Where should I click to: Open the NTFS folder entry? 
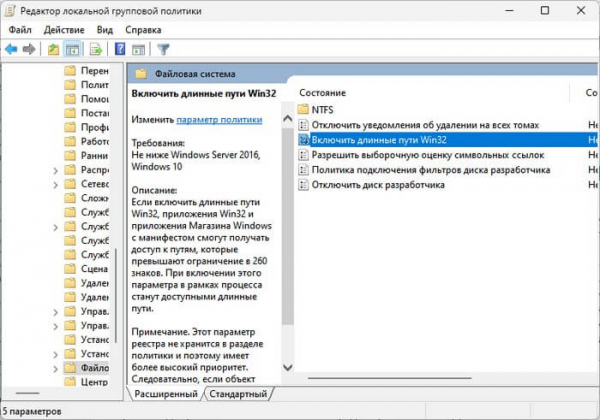point(322,109)
